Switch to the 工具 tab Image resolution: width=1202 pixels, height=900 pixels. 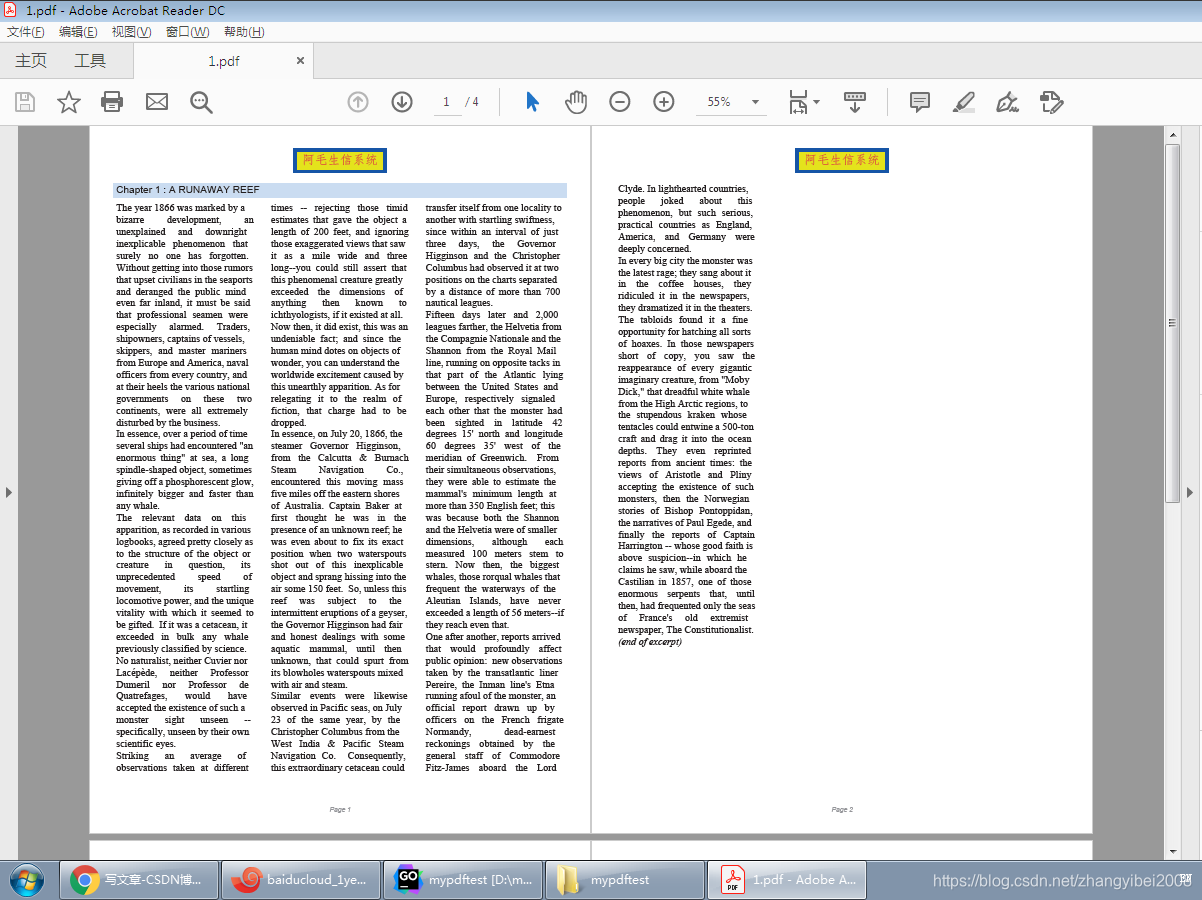point(90,61)
